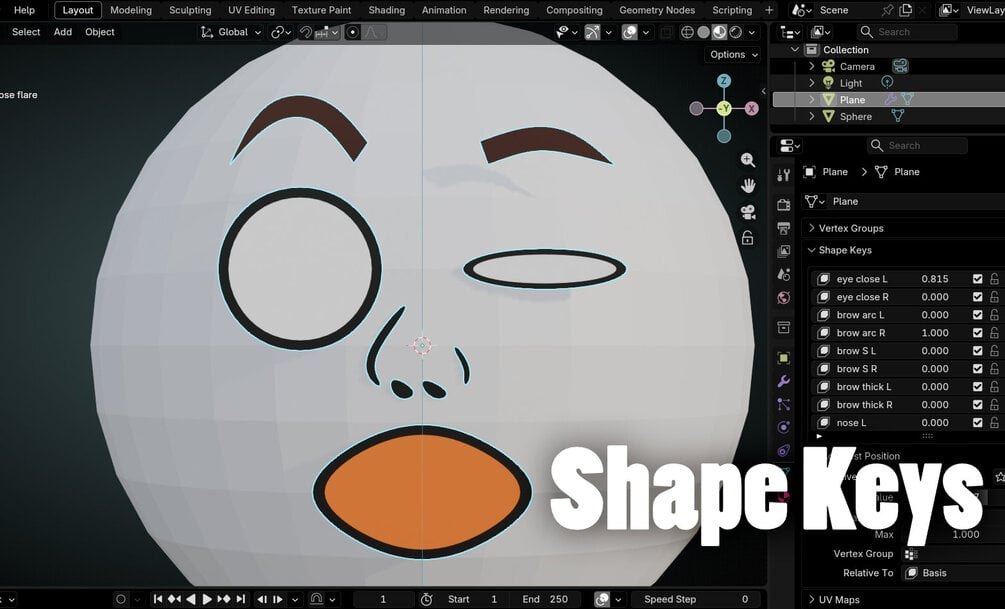Uncheck eye close L shape key
This screenshot has width=1005, height=609.
[977, 279]
